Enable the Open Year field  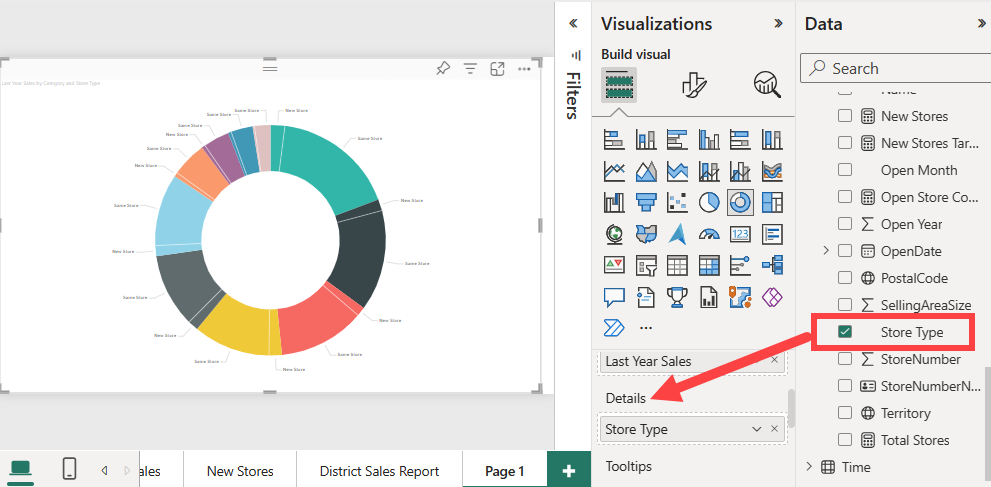[x=845, y=224]
